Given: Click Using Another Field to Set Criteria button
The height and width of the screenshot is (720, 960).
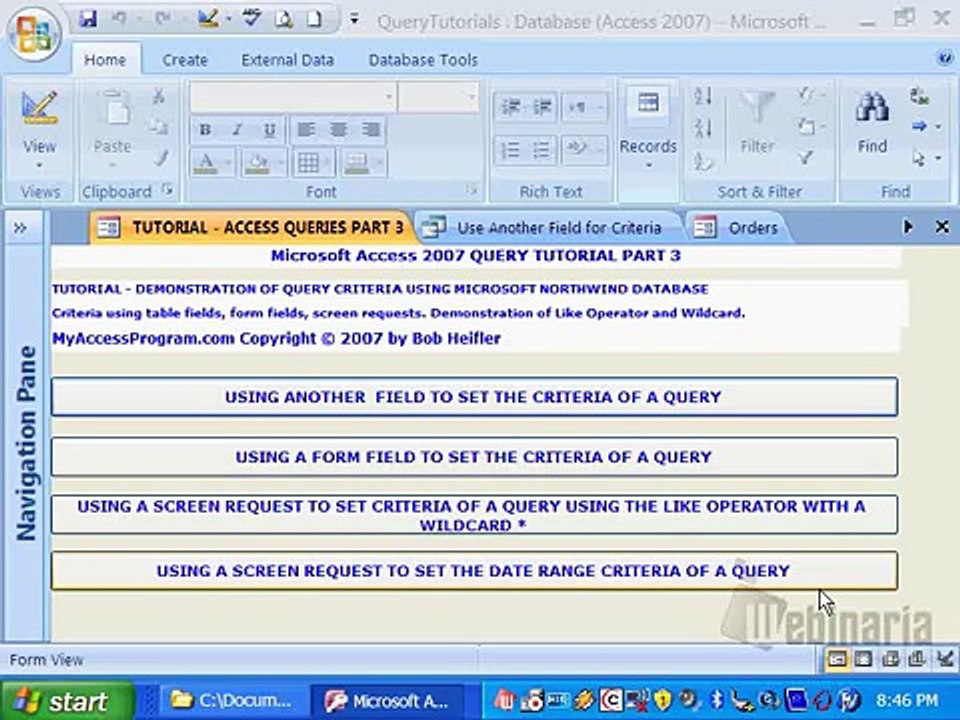Looking at the screenshot, I should point(474,397).
